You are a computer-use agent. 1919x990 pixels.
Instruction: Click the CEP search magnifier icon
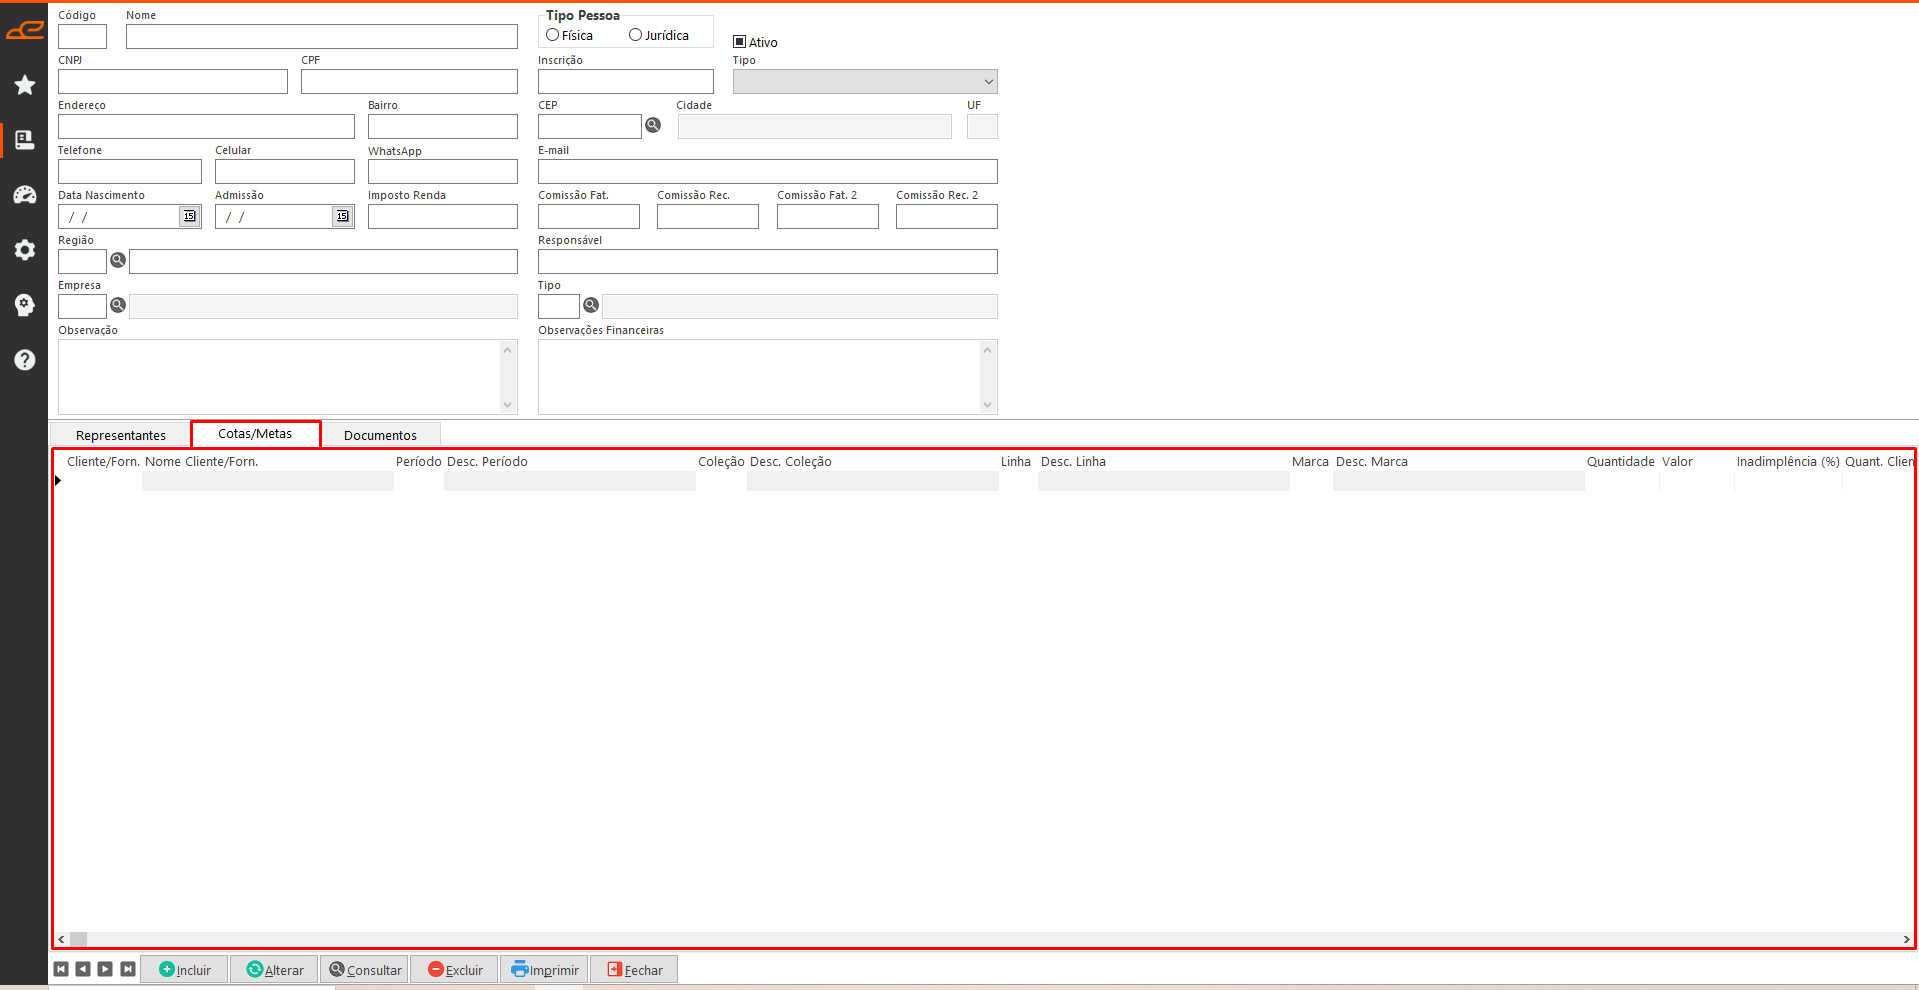tap(653, 125)
